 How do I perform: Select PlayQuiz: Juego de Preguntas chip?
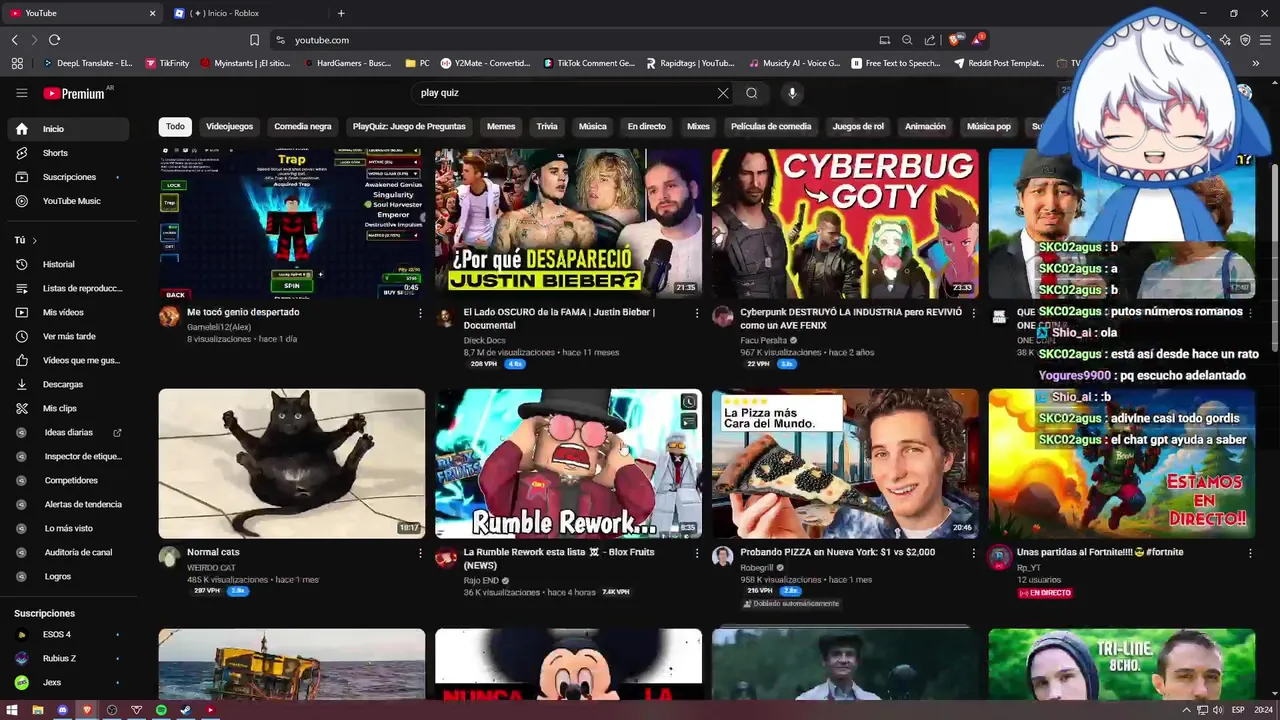[x=409, y=127]
